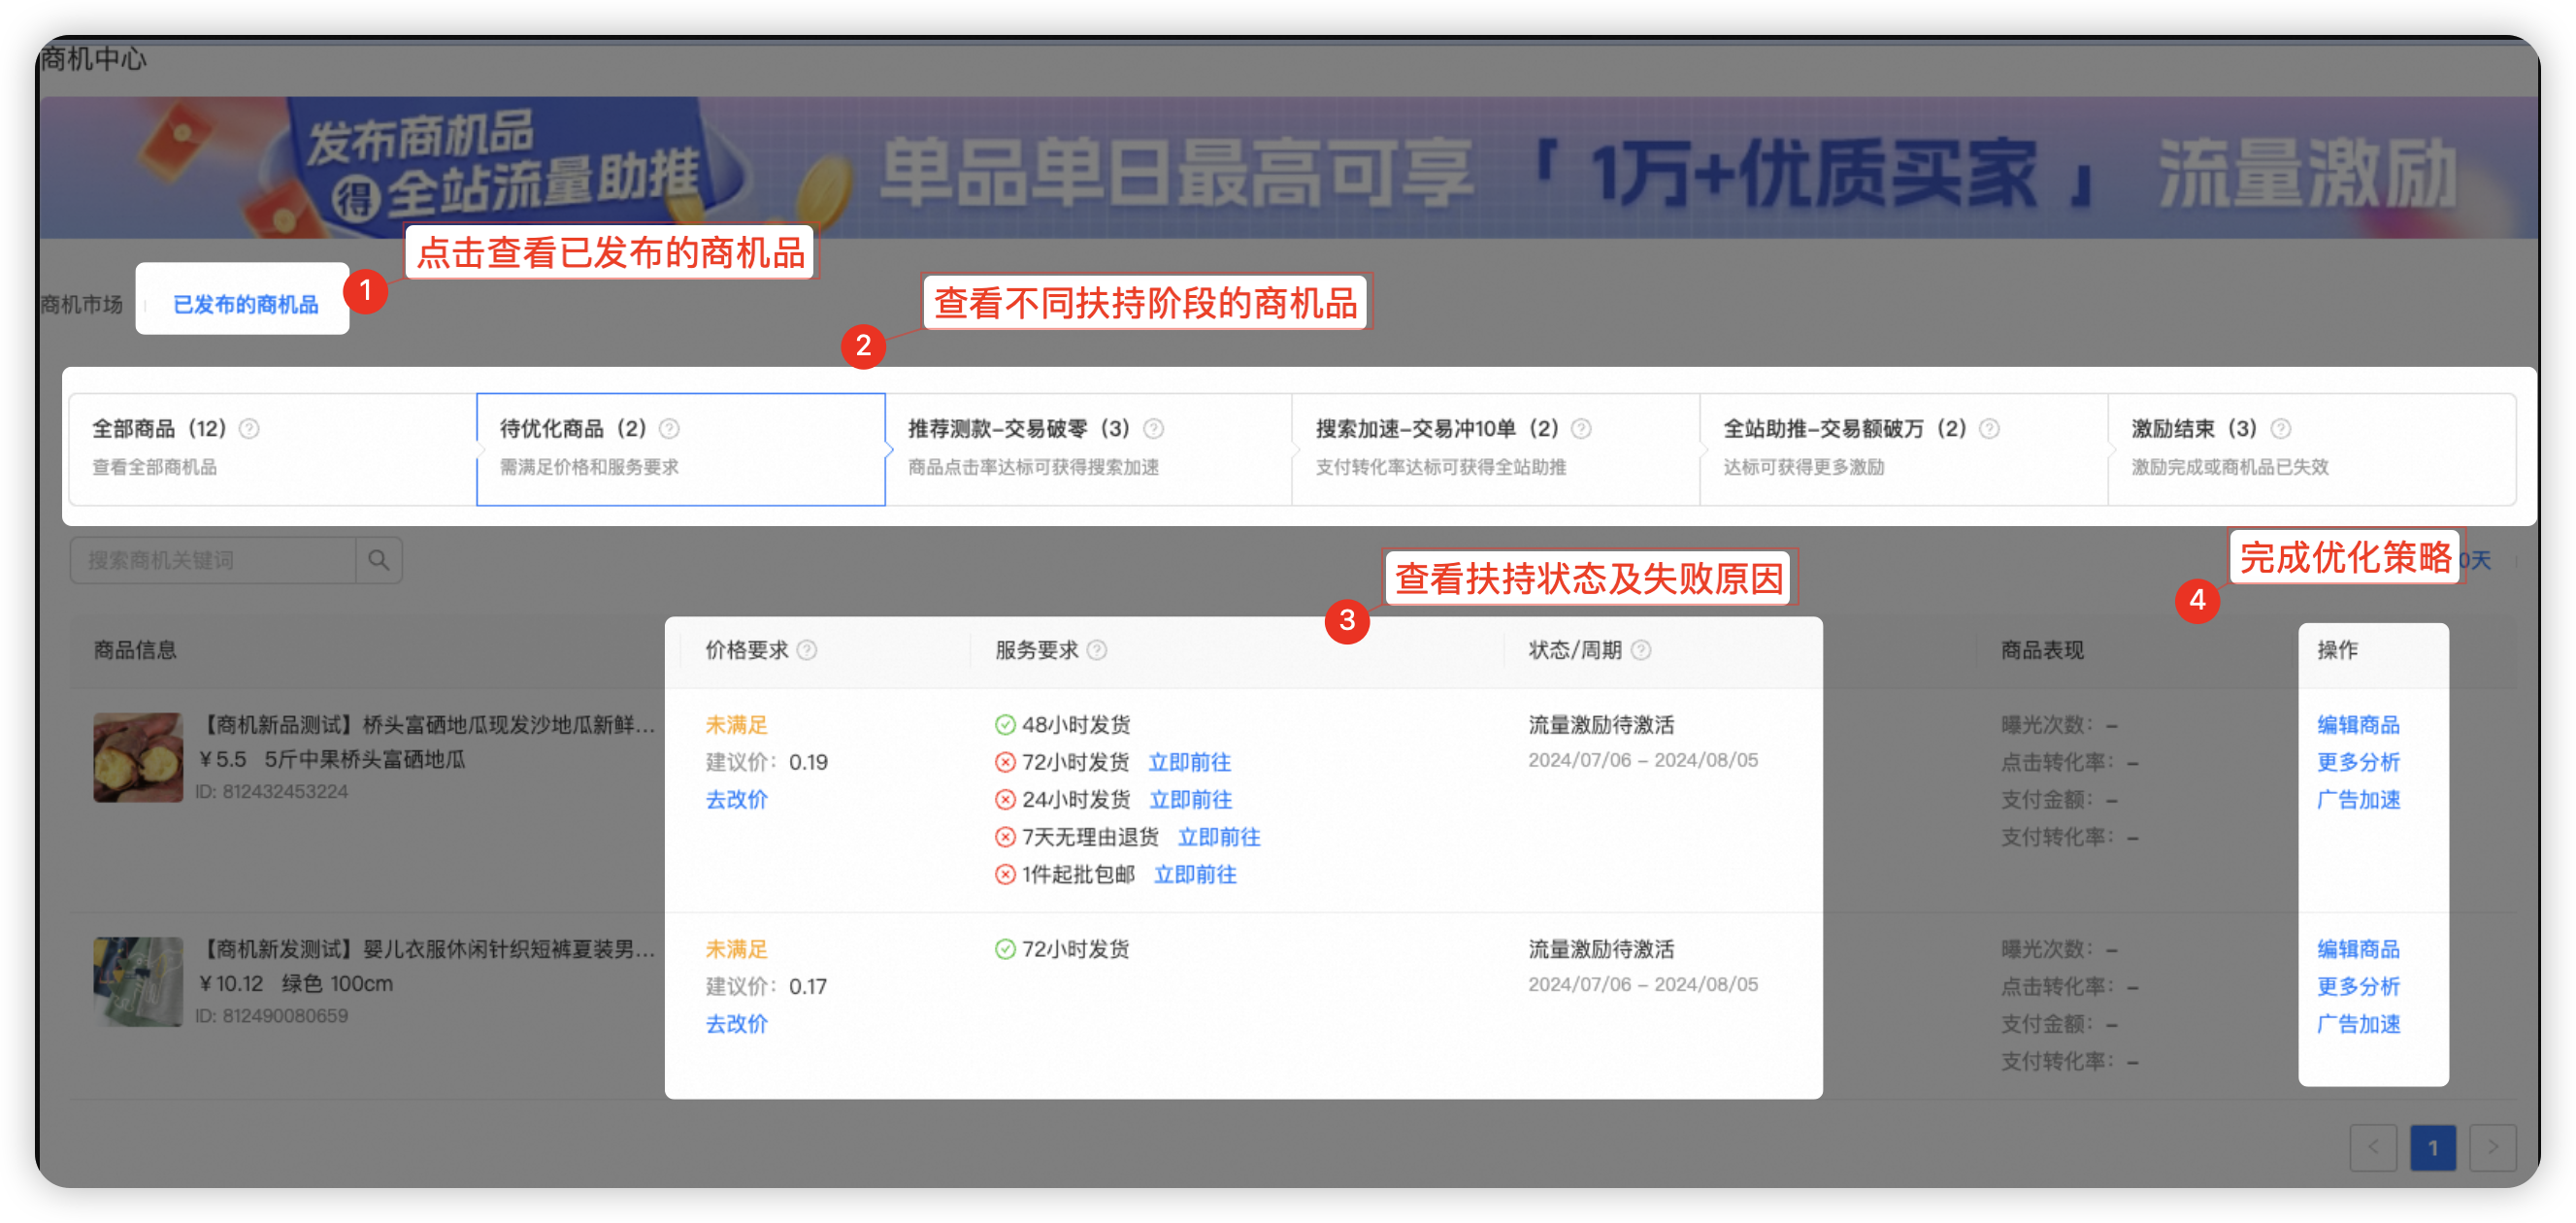This screenshot has width=2576, height=1223.
Task: Click the previous page arrow in pagination
Action: tap(2373, 1148)
